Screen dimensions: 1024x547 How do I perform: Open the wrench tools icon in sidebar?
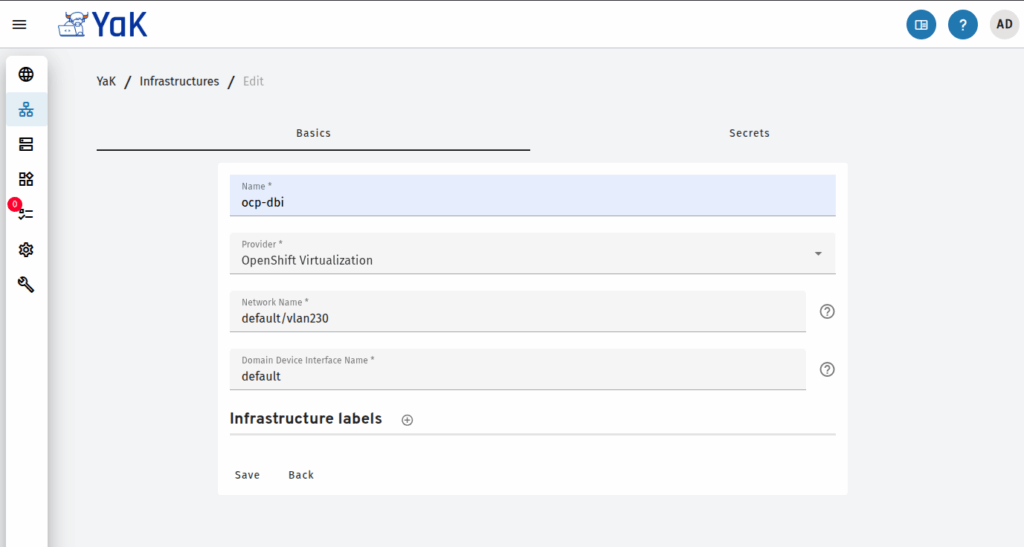(26, 285)
